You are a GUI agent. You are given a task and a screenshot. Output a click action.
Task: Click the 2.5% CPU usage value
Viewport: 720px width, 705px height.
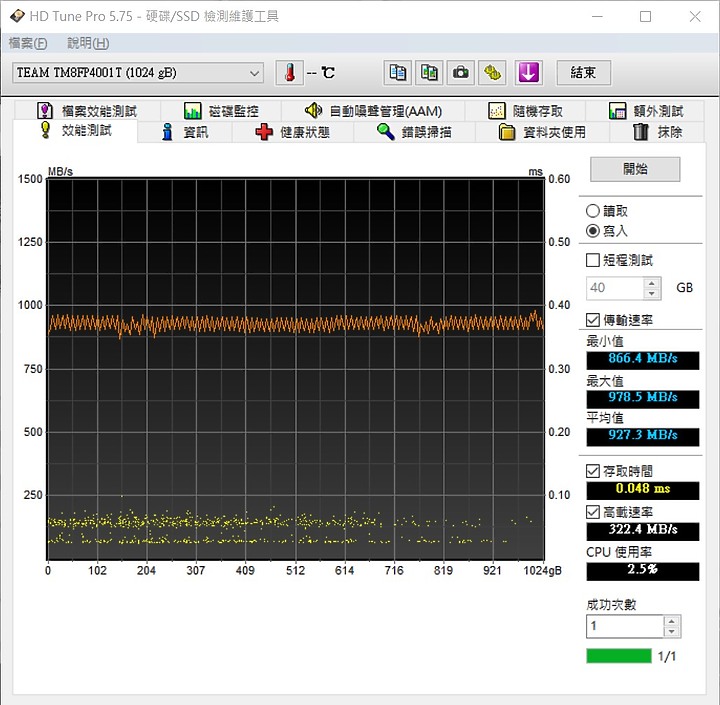point(642,570)
